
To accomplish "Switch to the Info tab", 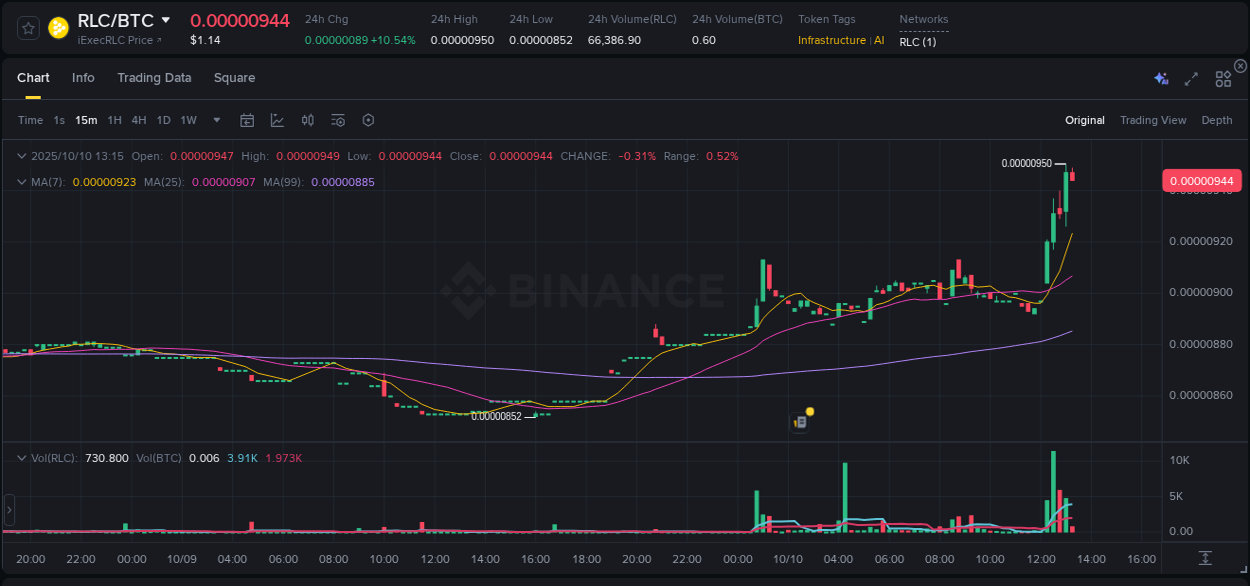I will click(x=83, y=77).
